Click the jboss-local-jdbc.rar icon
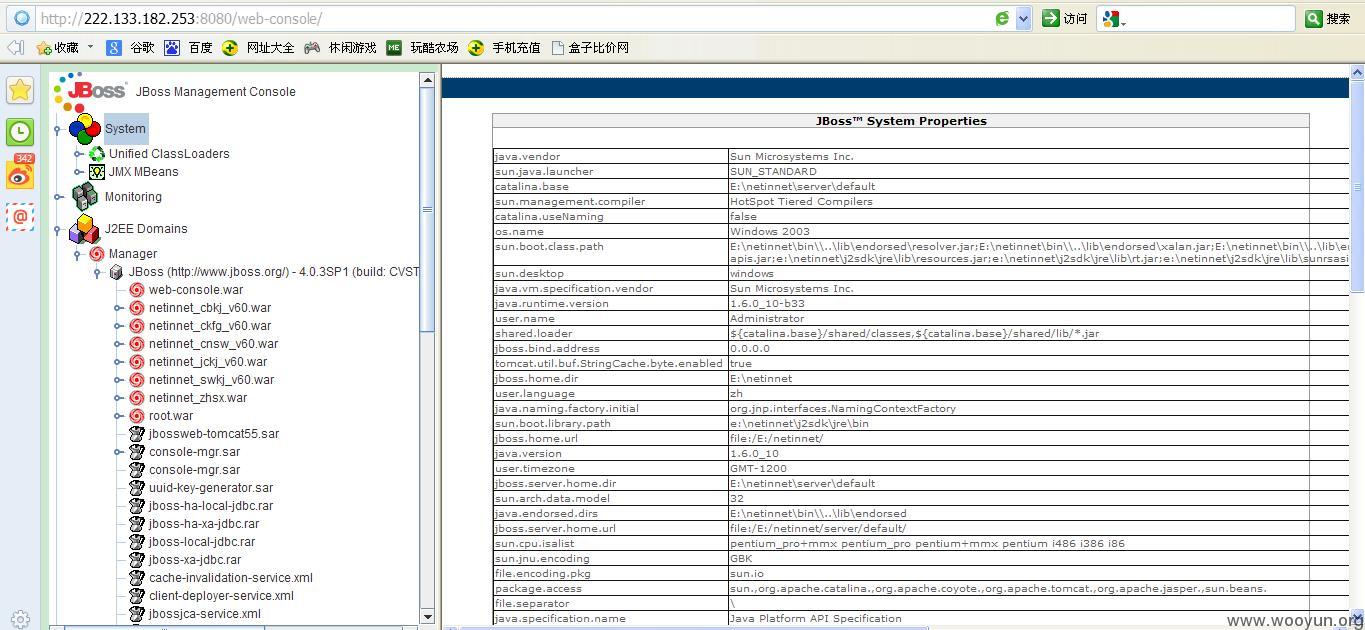1365x630 pixels. [x=137, y=542]
